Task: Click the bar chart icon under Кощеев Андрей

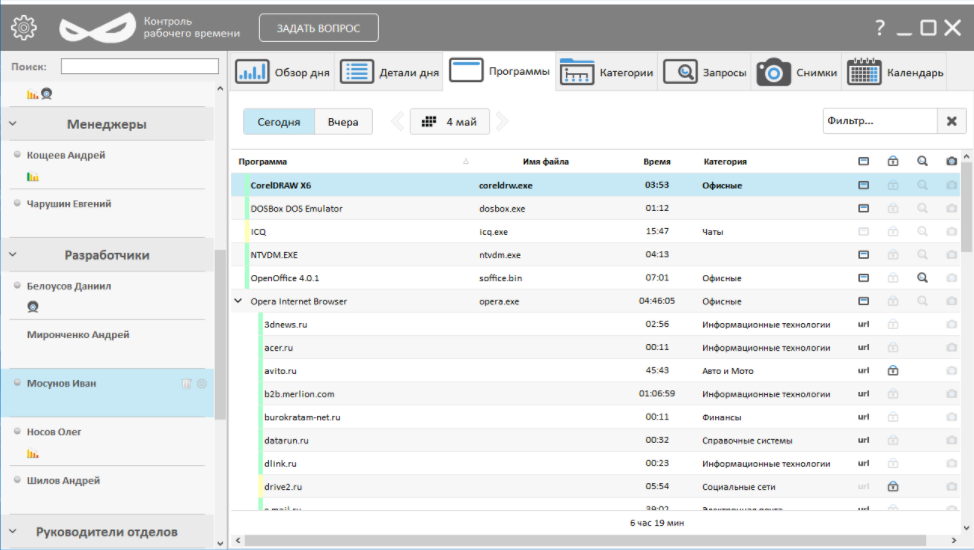Action: tap(33, 177)
